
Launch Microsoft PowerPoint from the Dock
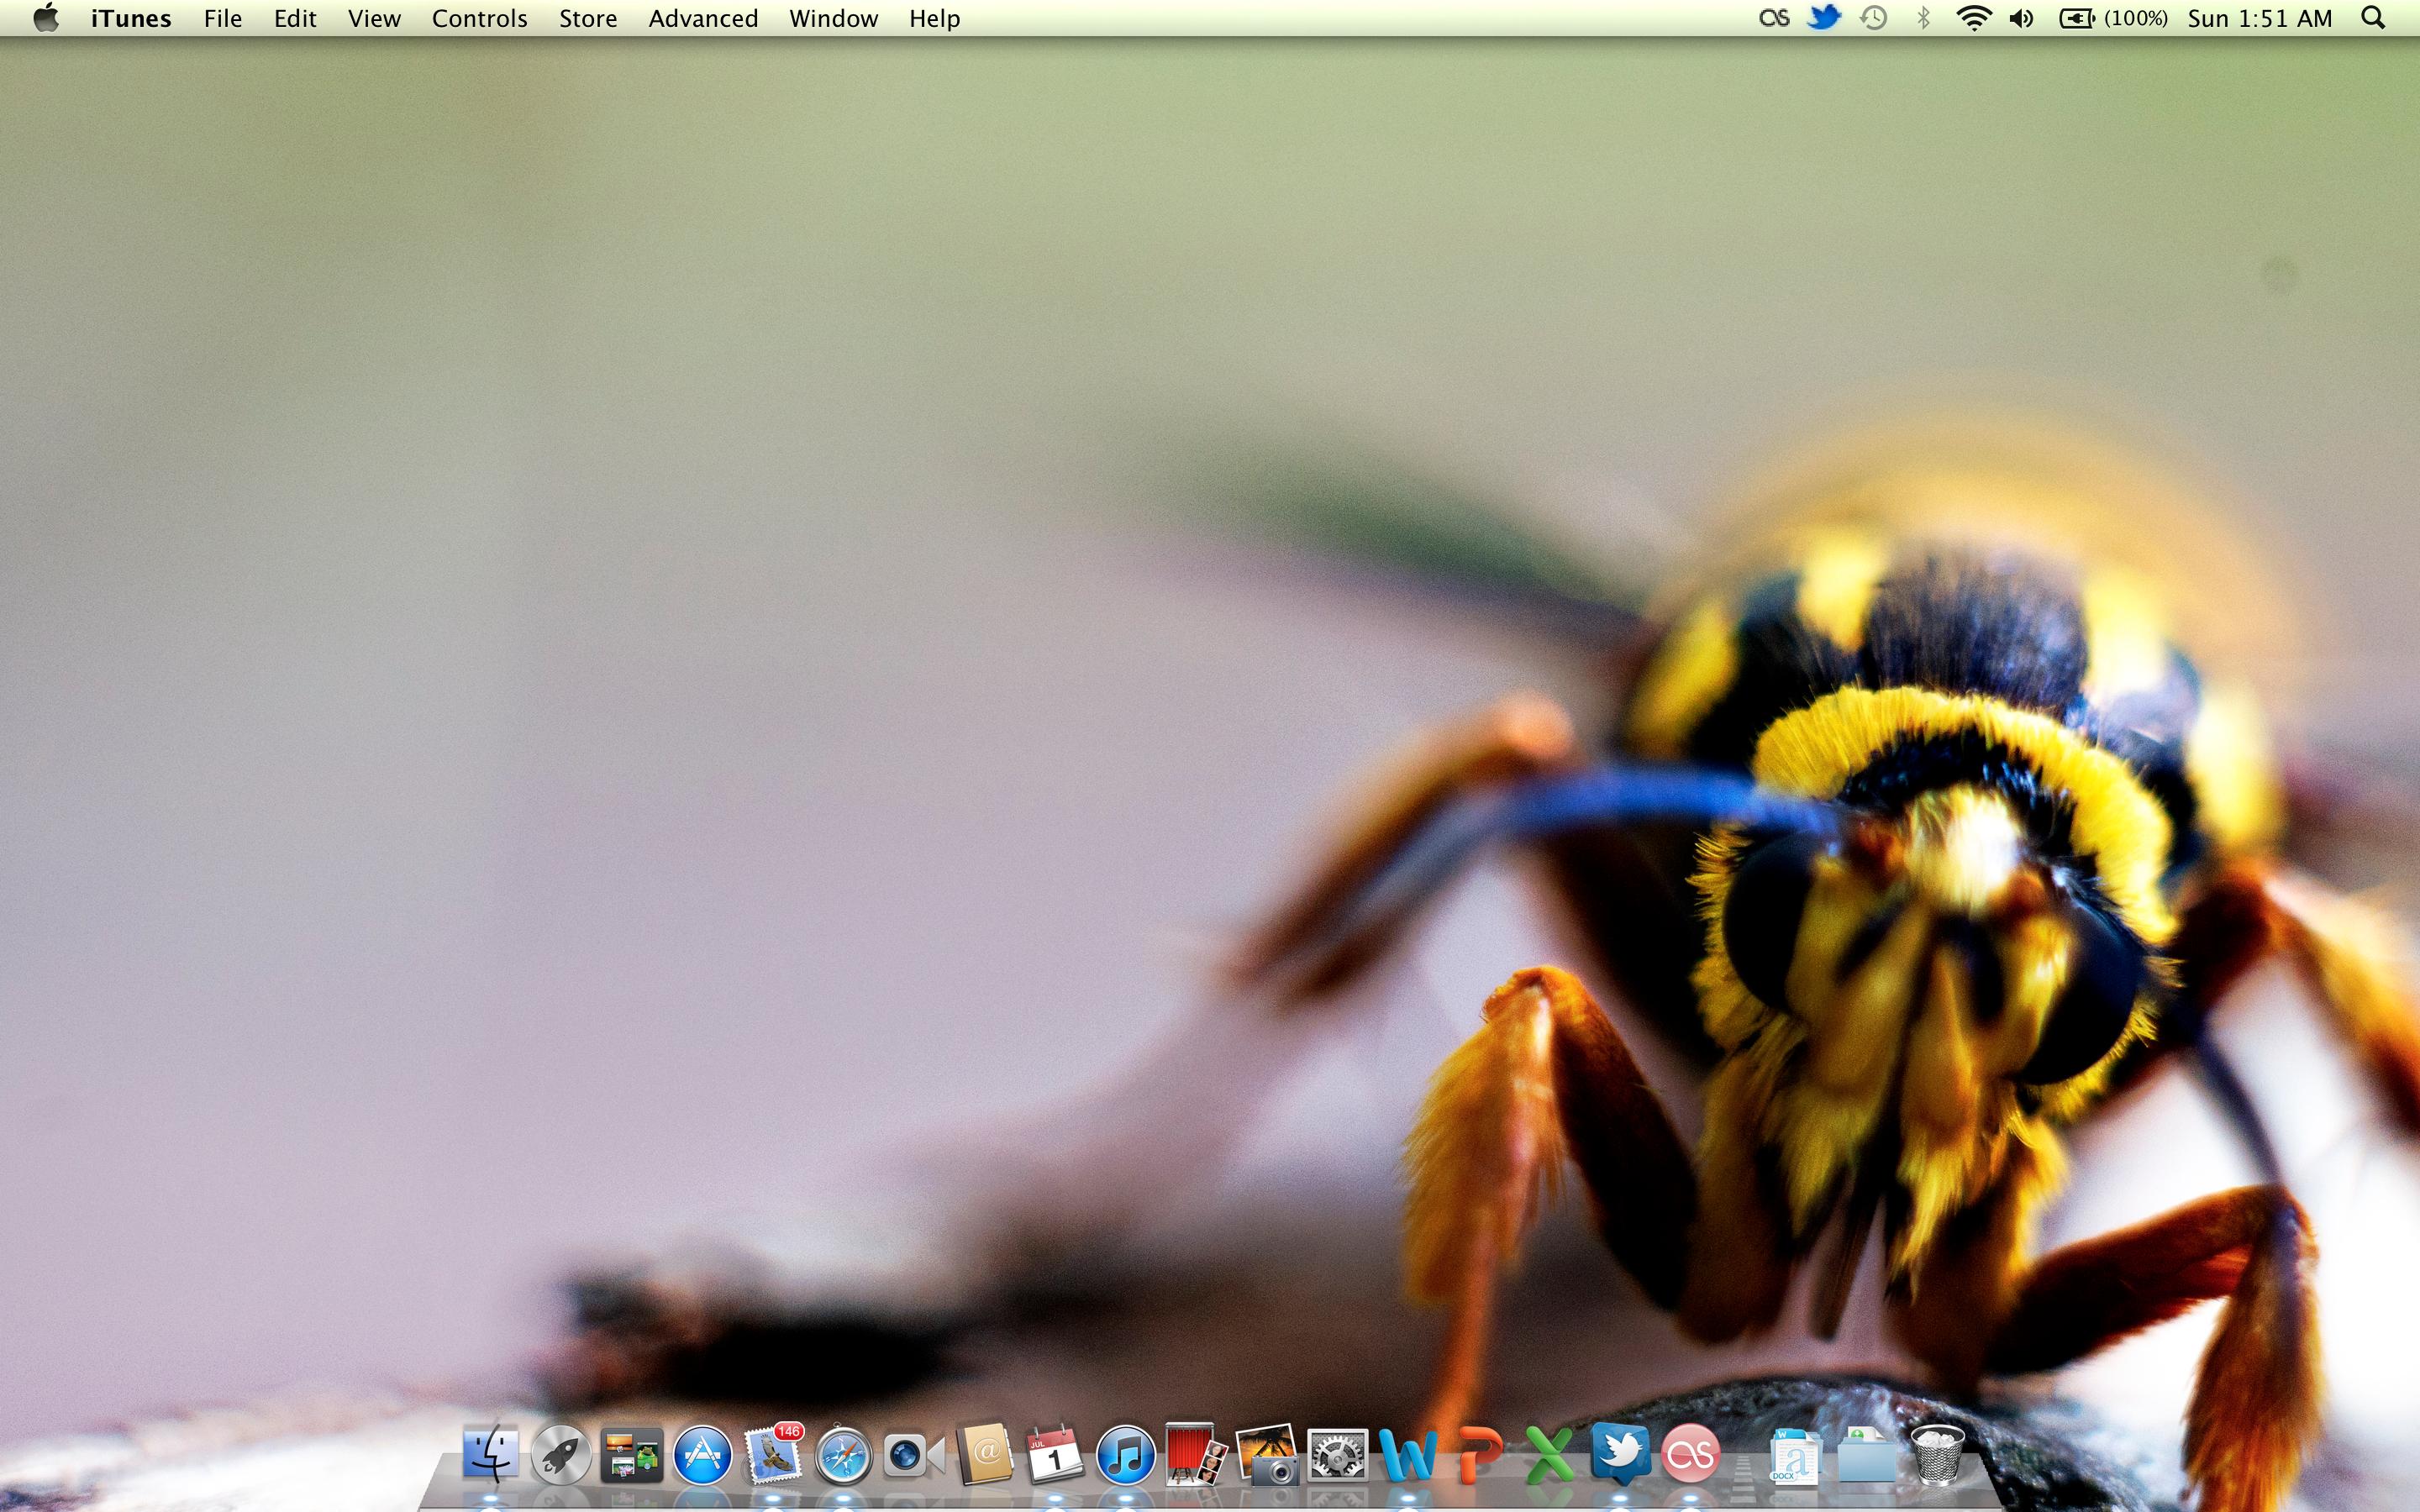[1479, 1455]
